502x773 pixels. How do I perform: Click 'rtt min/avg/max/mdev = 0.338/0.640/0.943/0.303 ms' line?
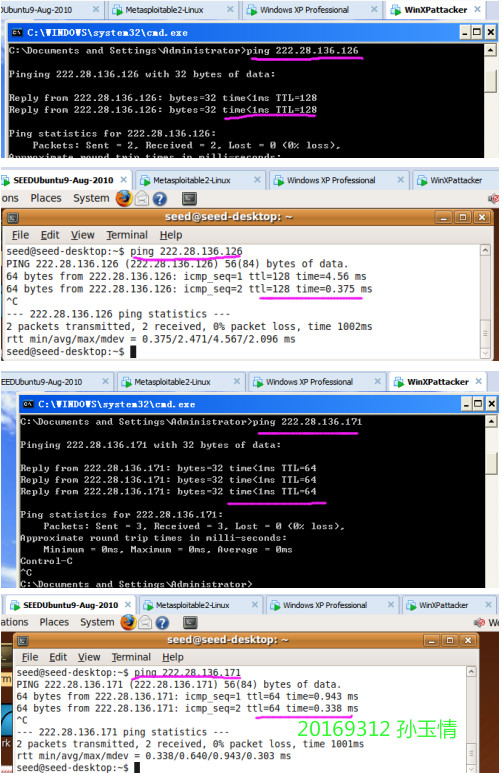coord(154,756)
